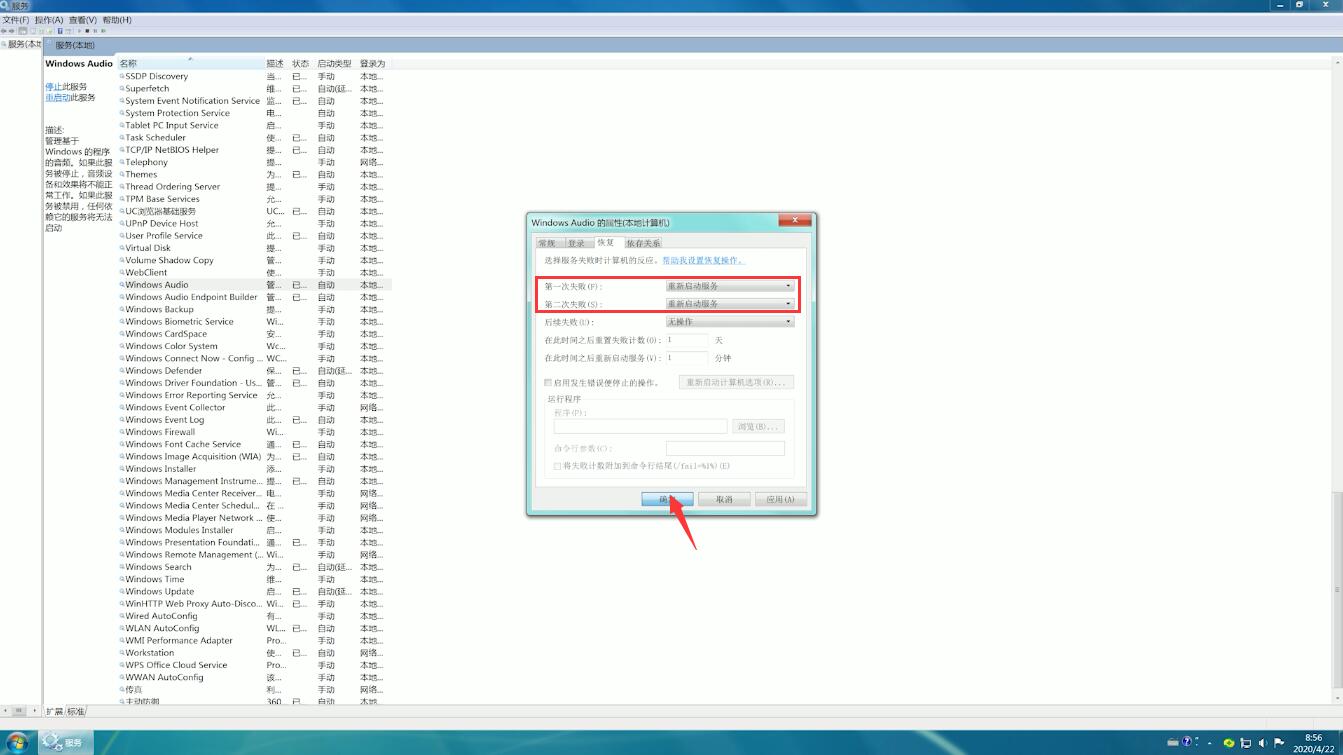Click the 应用(A) button
1343x755 pixels.
[x=781, y=499]
